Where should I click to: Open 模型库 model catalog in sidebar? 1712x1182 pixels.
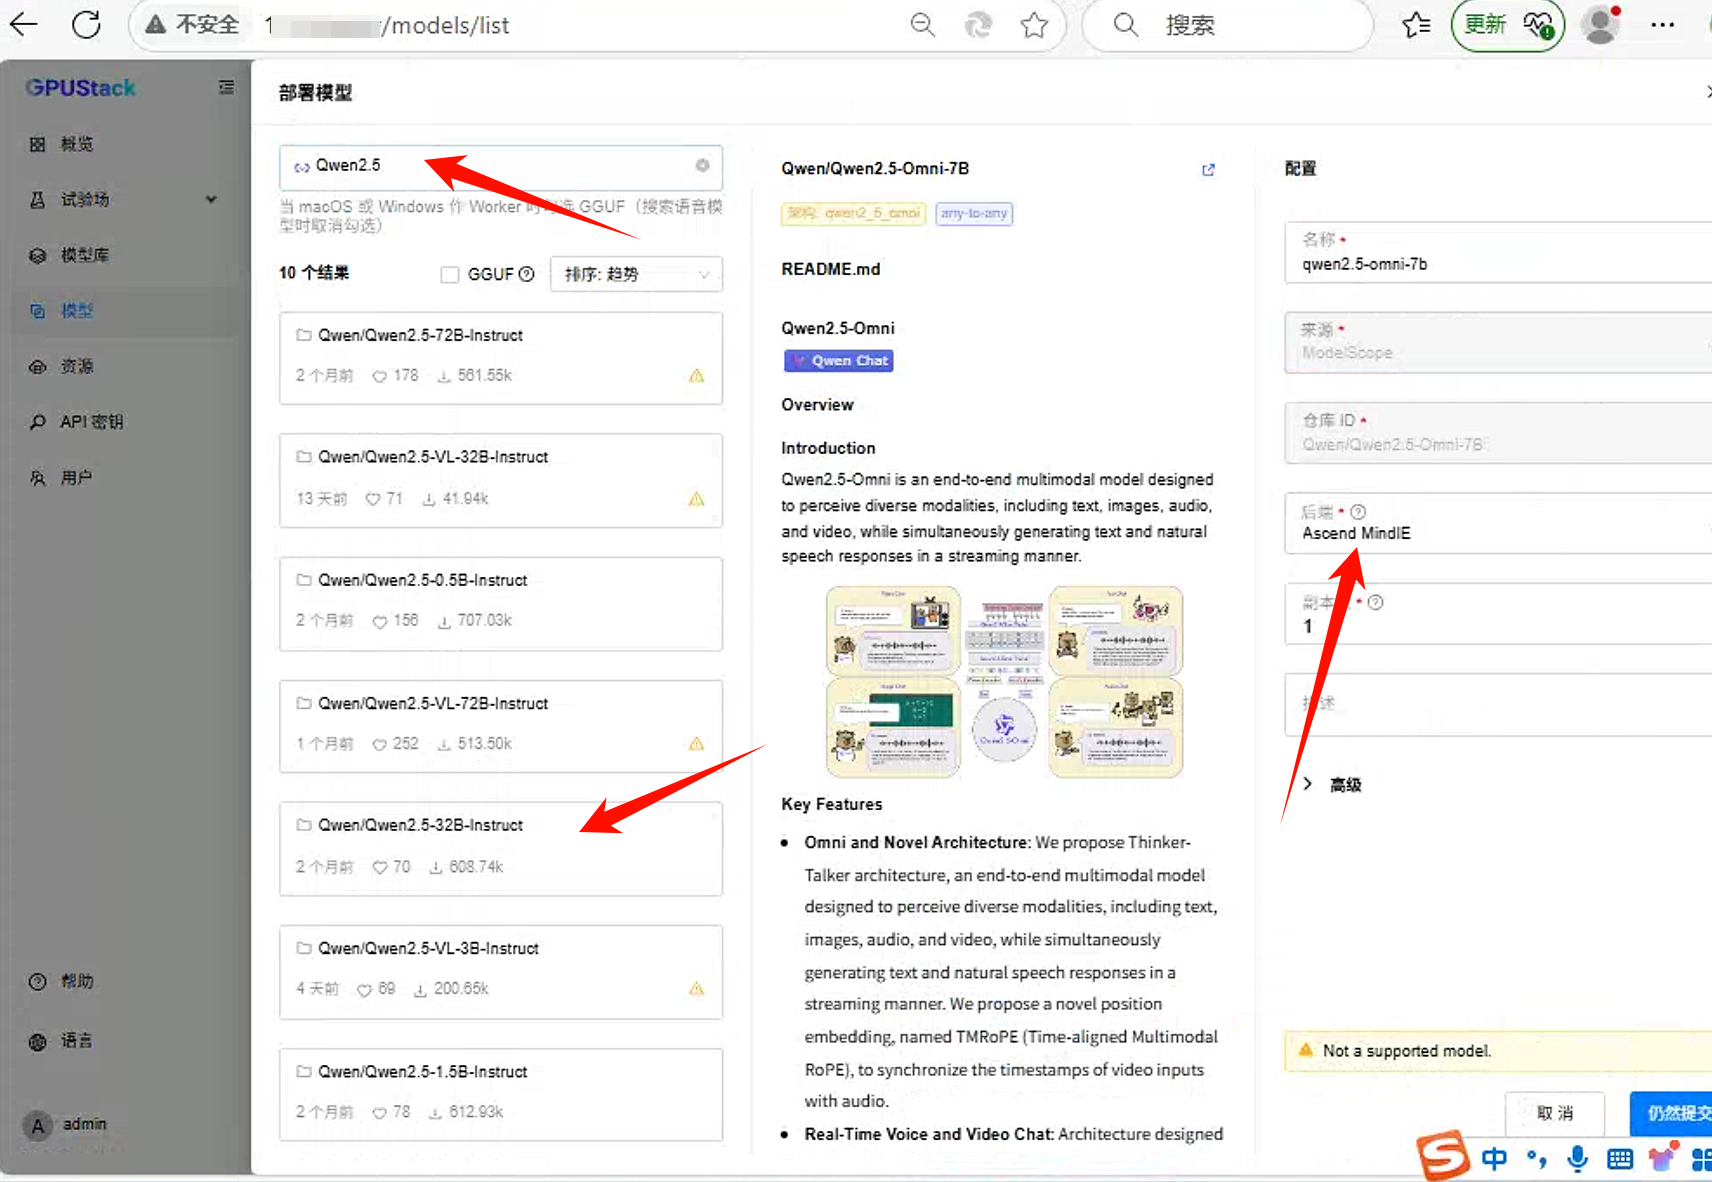pyautogui.click(x=125, y=255)
